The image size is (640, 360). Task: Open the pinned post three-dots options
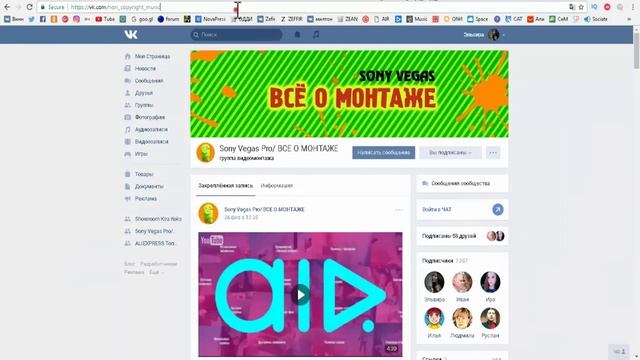(x=399, y=210)
